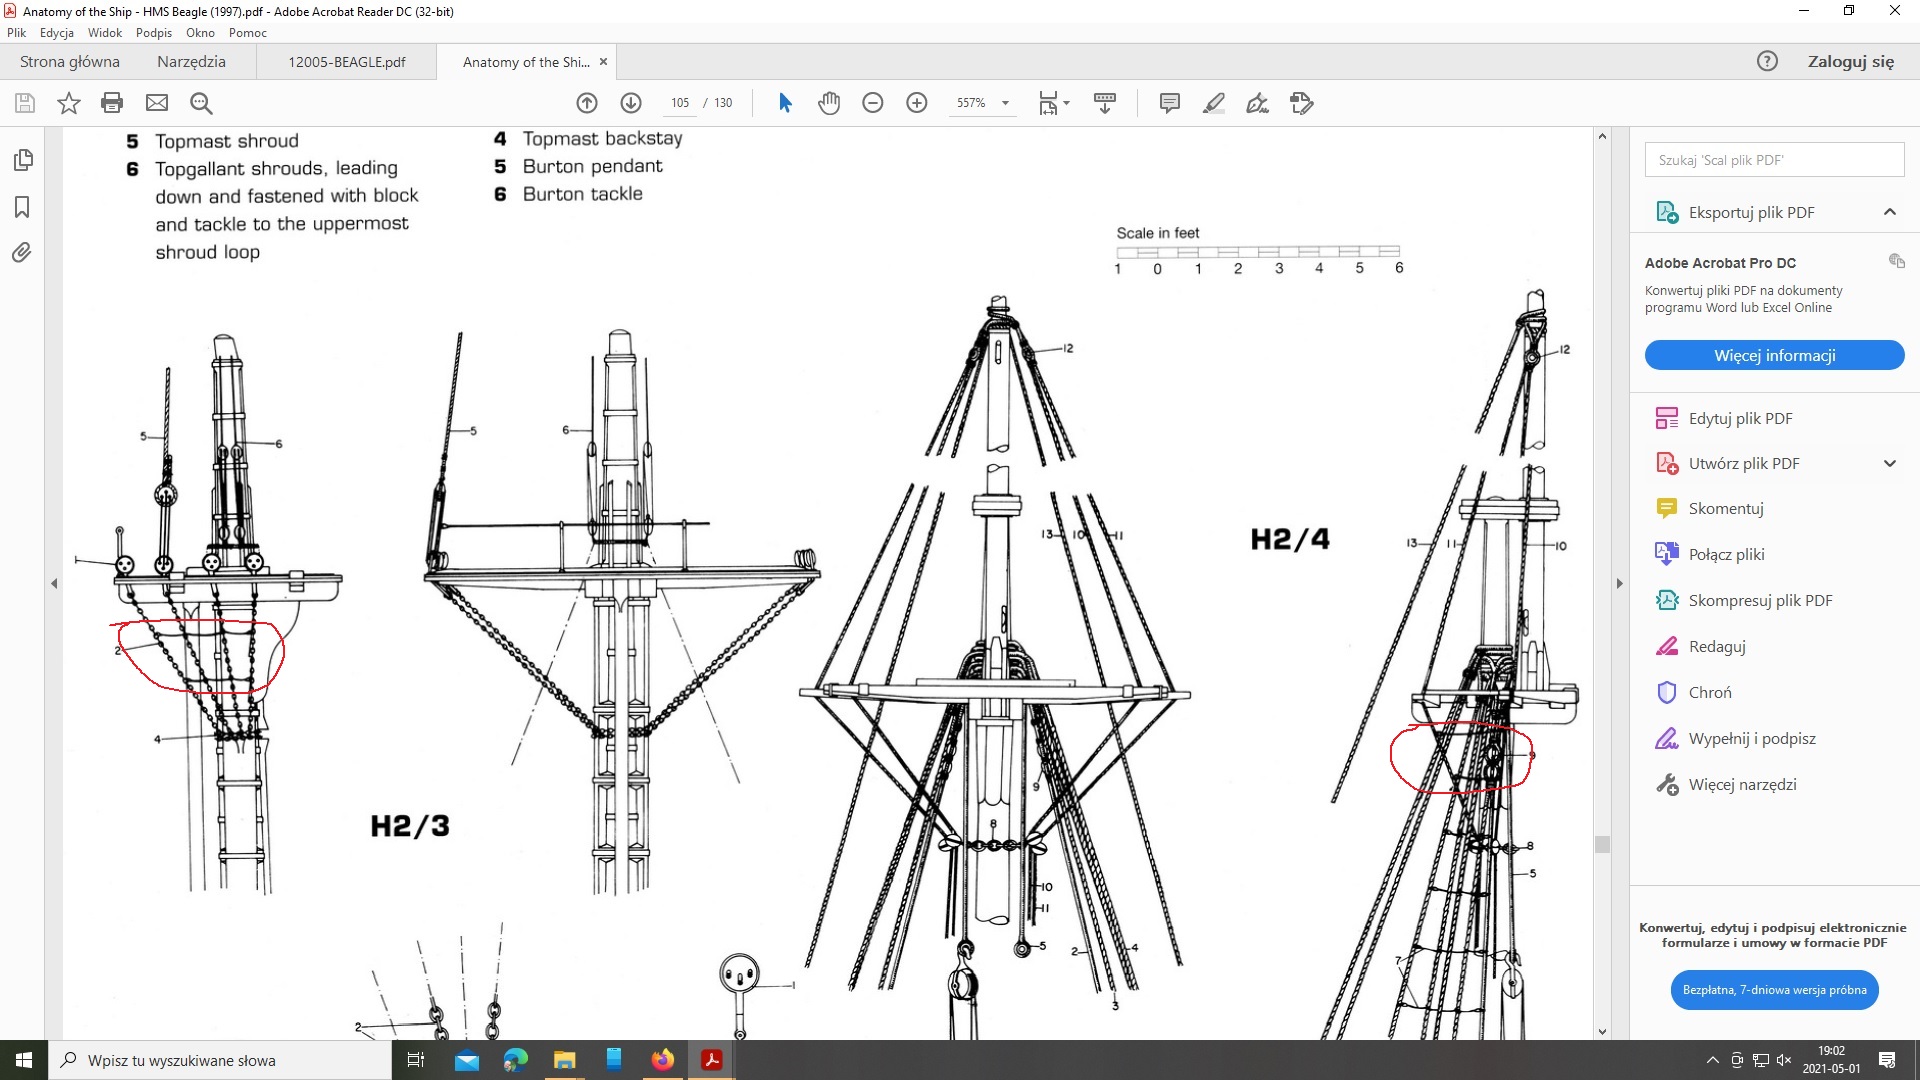The width and height of the screenshot is (1920, 1080).
Task: Click Zaloguj się sign-in link
Action: click(x=1850, y=62)
